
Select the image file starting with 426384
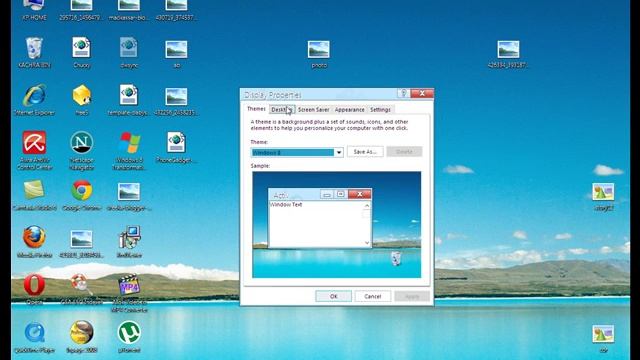point(508,54)
